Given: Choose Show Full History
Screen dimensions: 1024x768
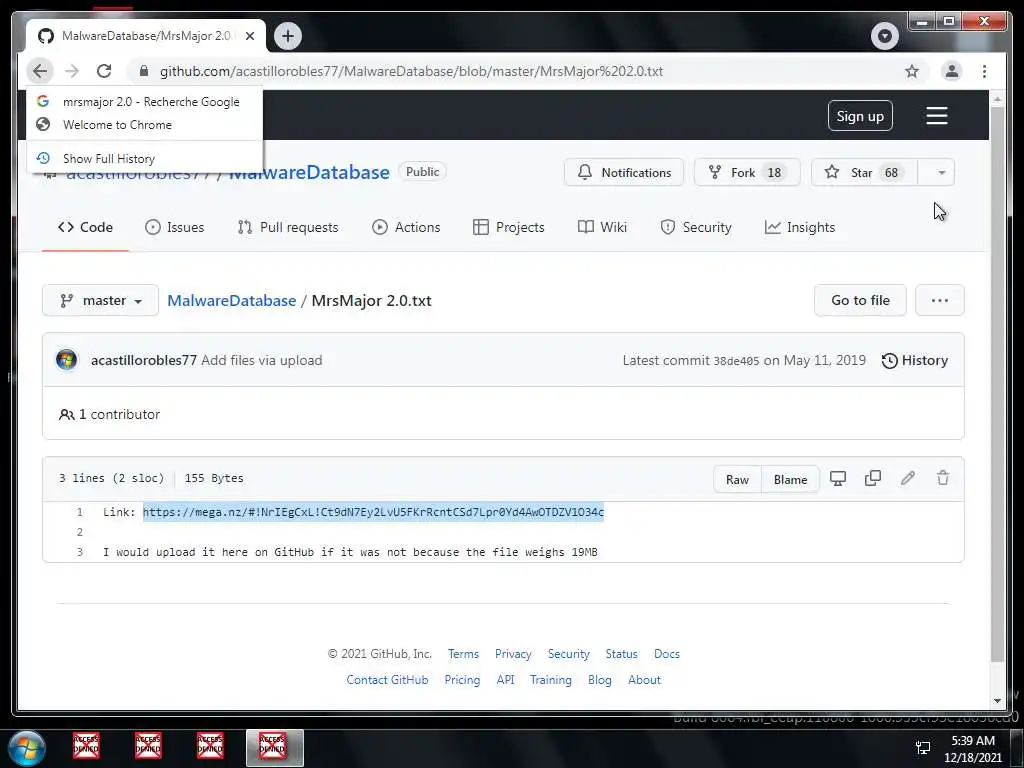Looking at the screenshot, I should tap(144, 159).
